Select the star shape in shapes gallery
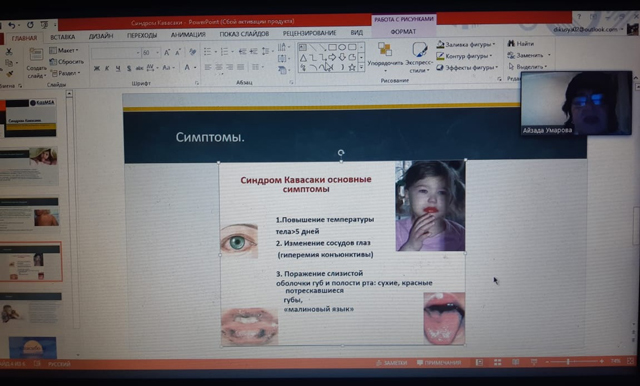The width and height of the screenshot is (640, 386). tap(352, 67)
